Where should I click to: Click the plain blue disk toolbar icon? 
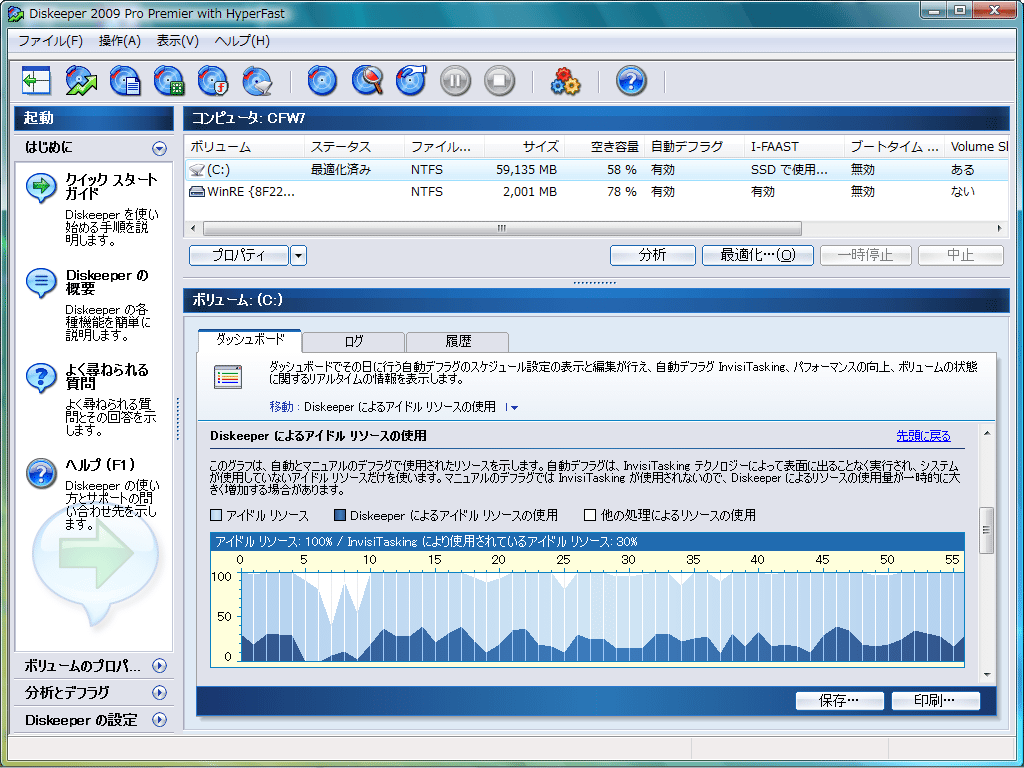(x=322, y=81)
